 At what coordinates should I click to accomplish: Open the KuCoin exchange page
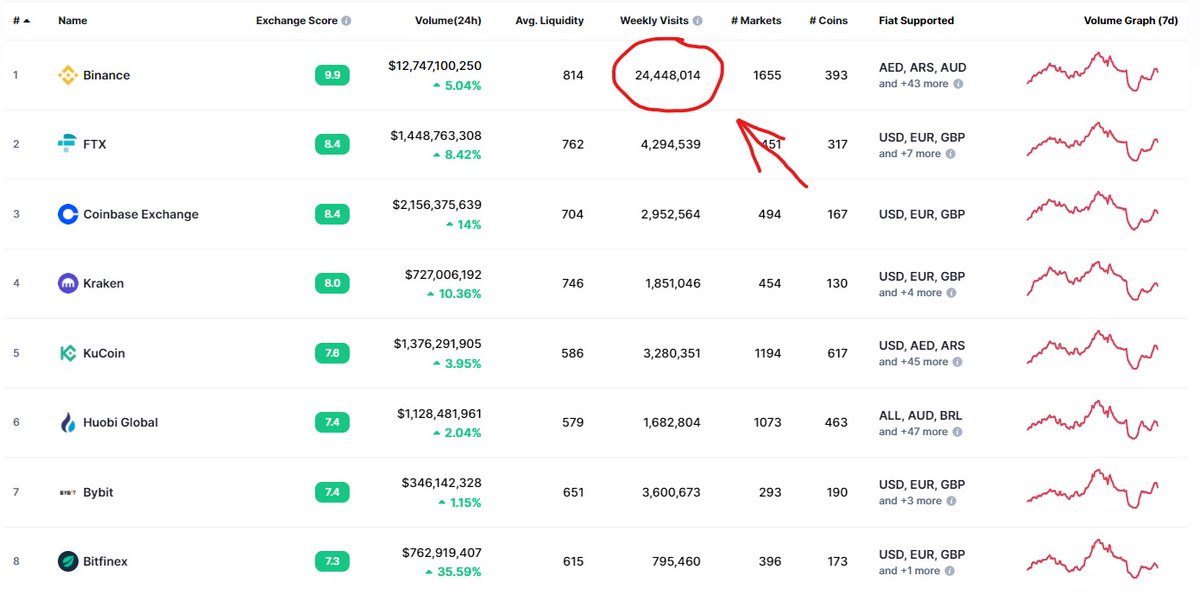(104, 353)
